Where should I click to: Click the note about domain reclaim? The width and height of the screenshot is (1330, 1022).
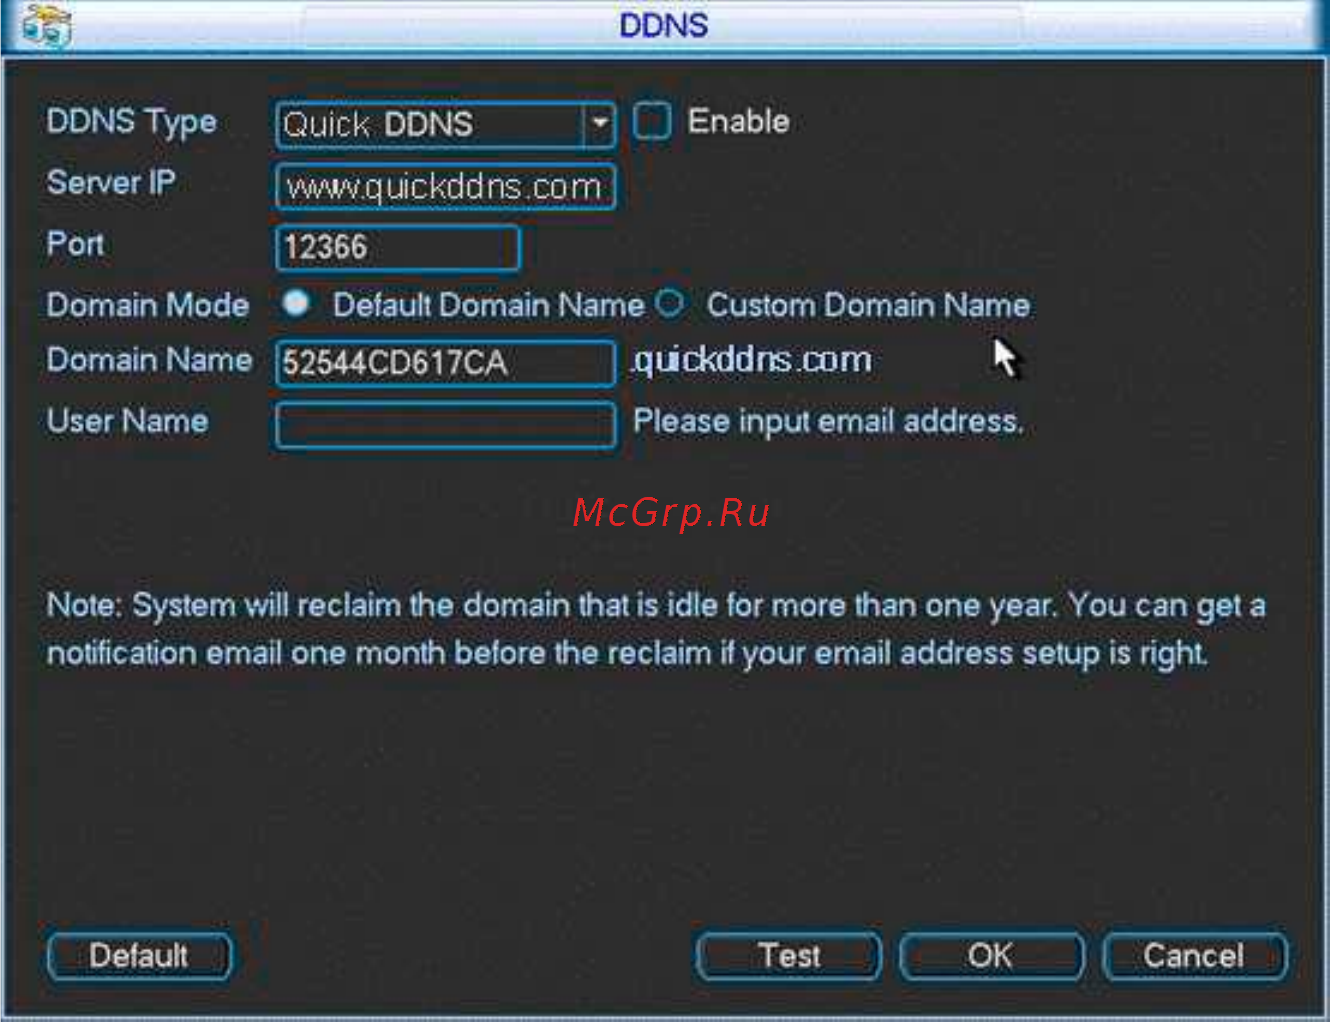tap(656, 629)
